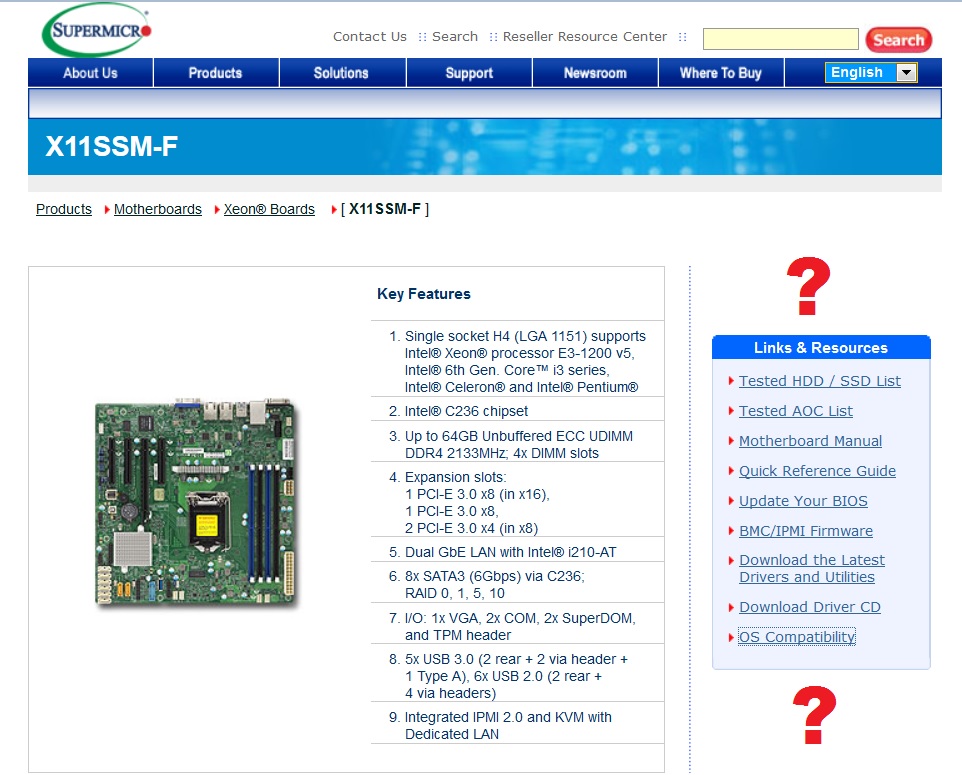Click 'Dual GbE LAN with Intel® i210-AT' text
962x775 pixels.
[510, 552]
